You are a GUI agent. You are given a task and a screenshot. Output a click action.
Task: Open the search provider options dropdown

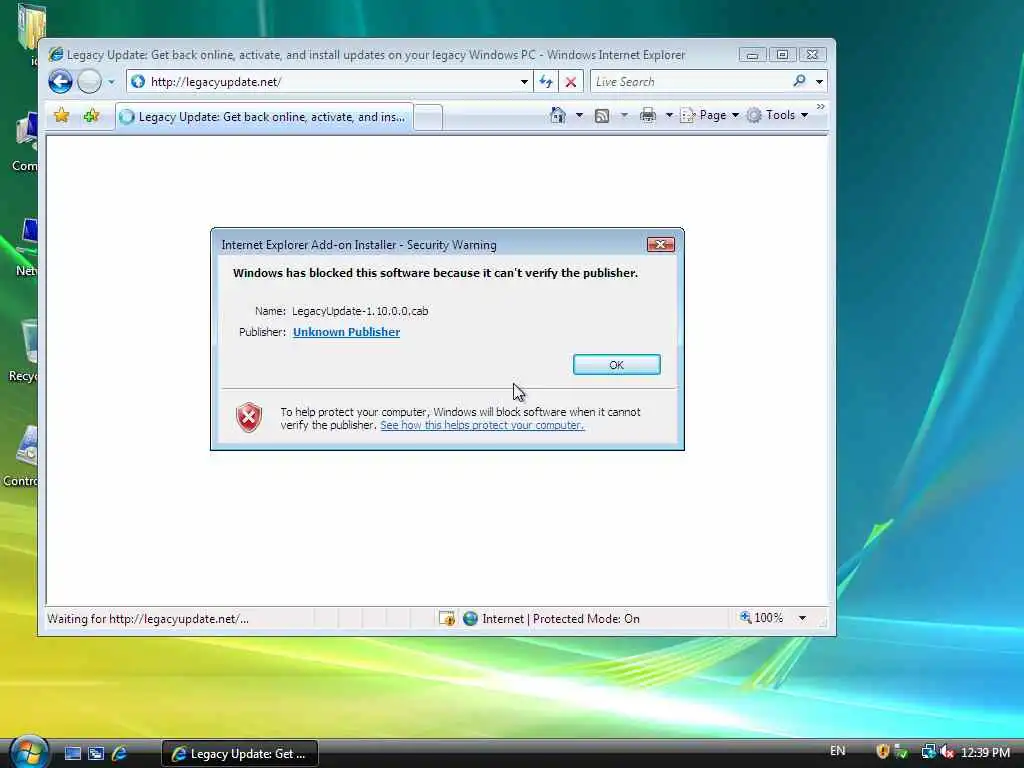(820, 82)
